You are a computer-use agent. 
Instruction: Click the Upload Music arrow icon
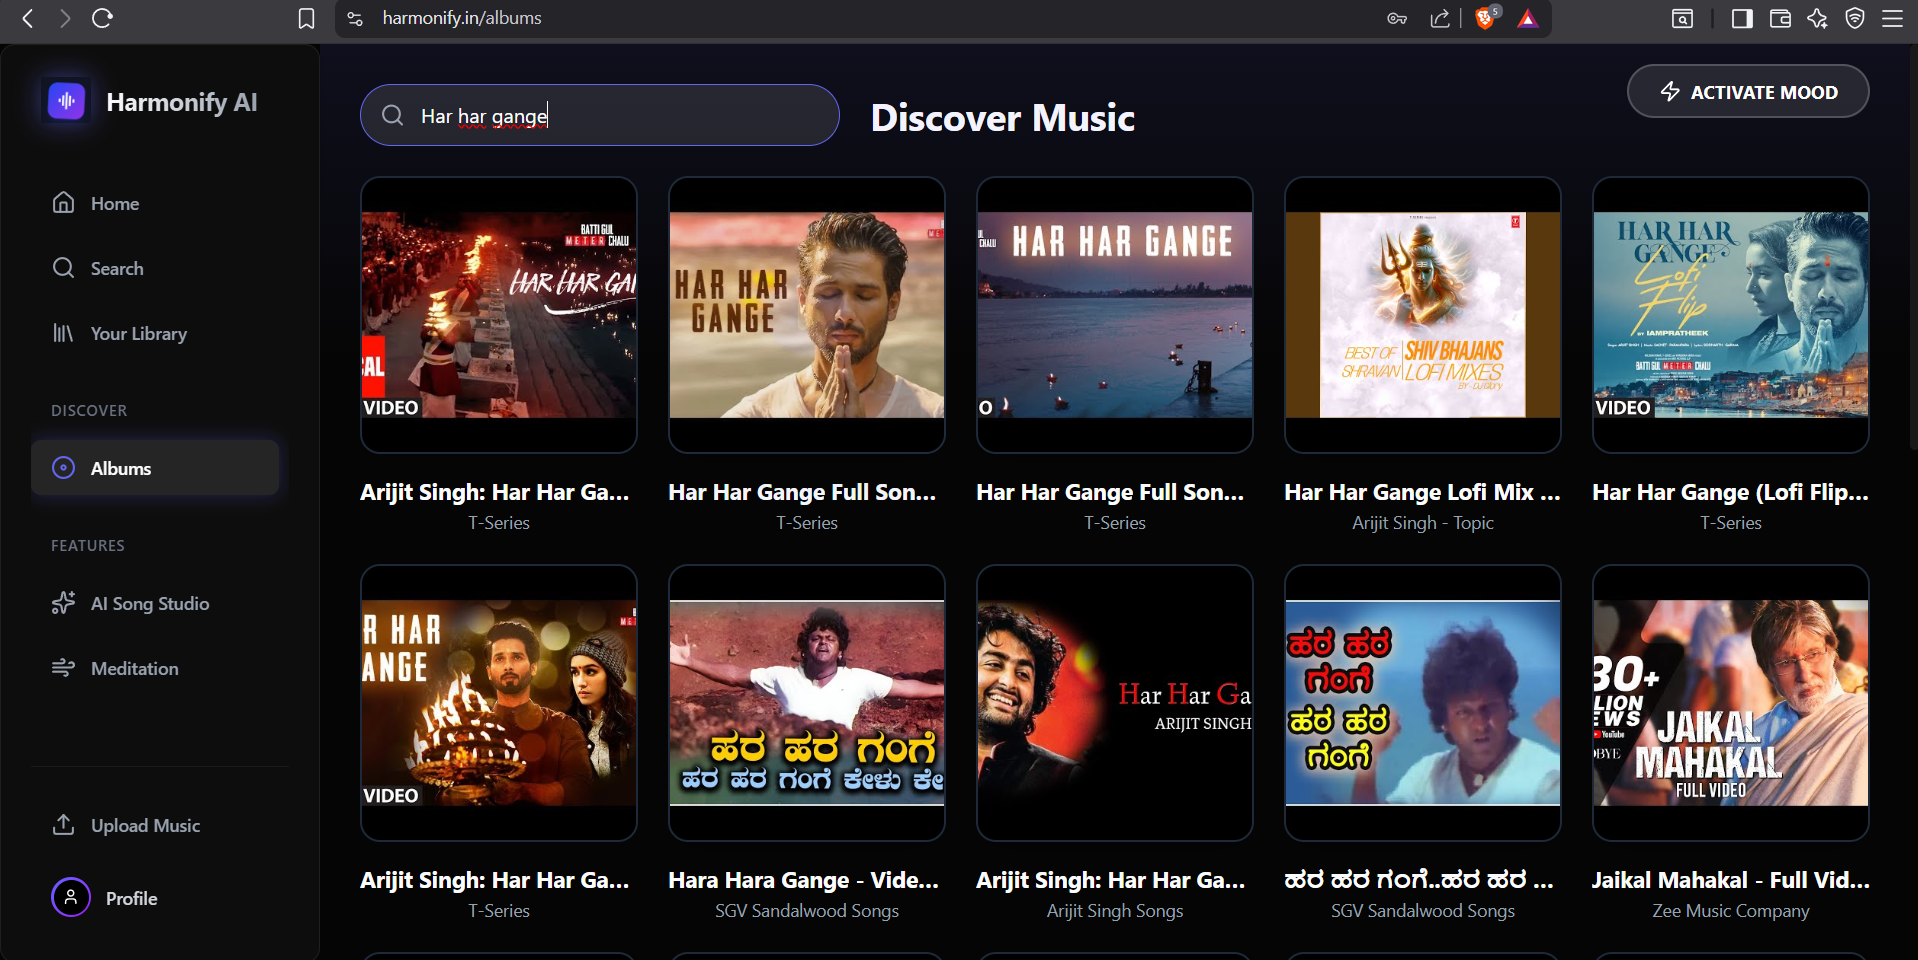[x=63, y=824]
